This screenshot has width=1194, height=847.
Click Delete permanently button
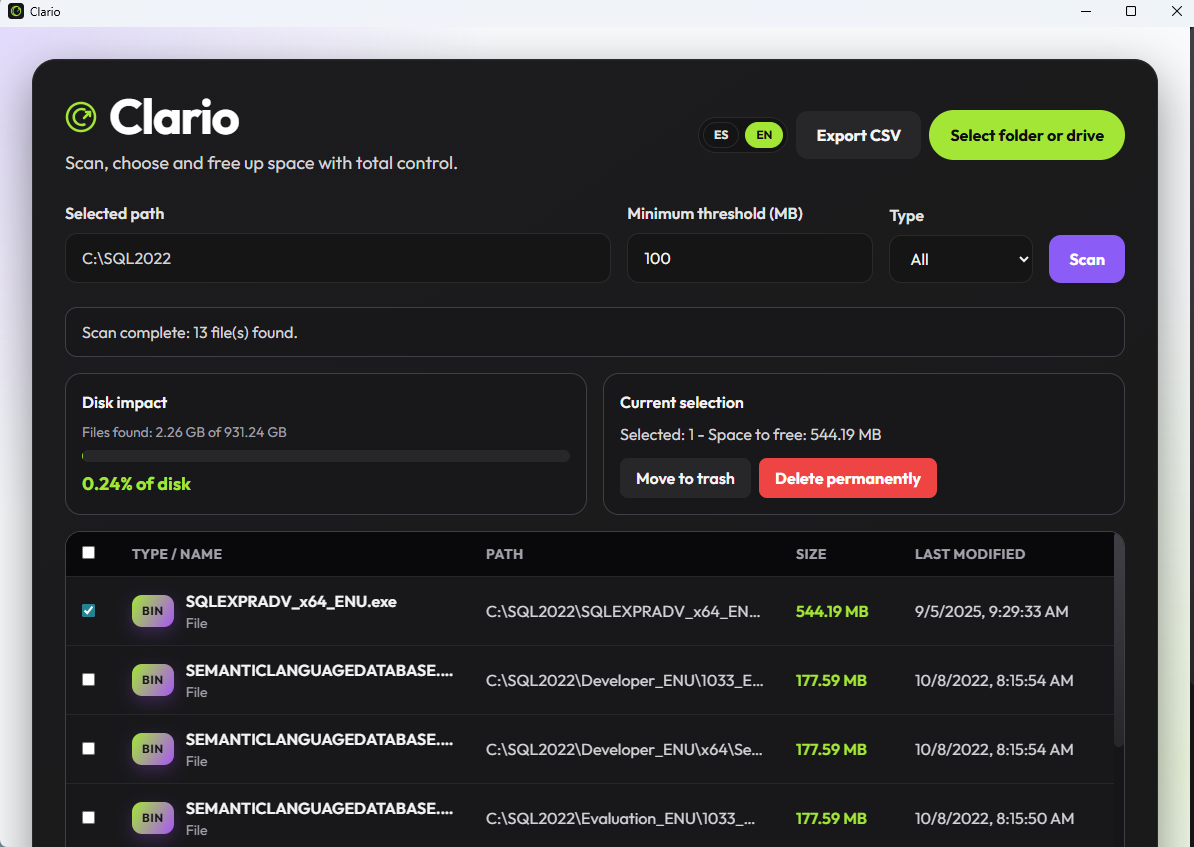click(848, 478)
